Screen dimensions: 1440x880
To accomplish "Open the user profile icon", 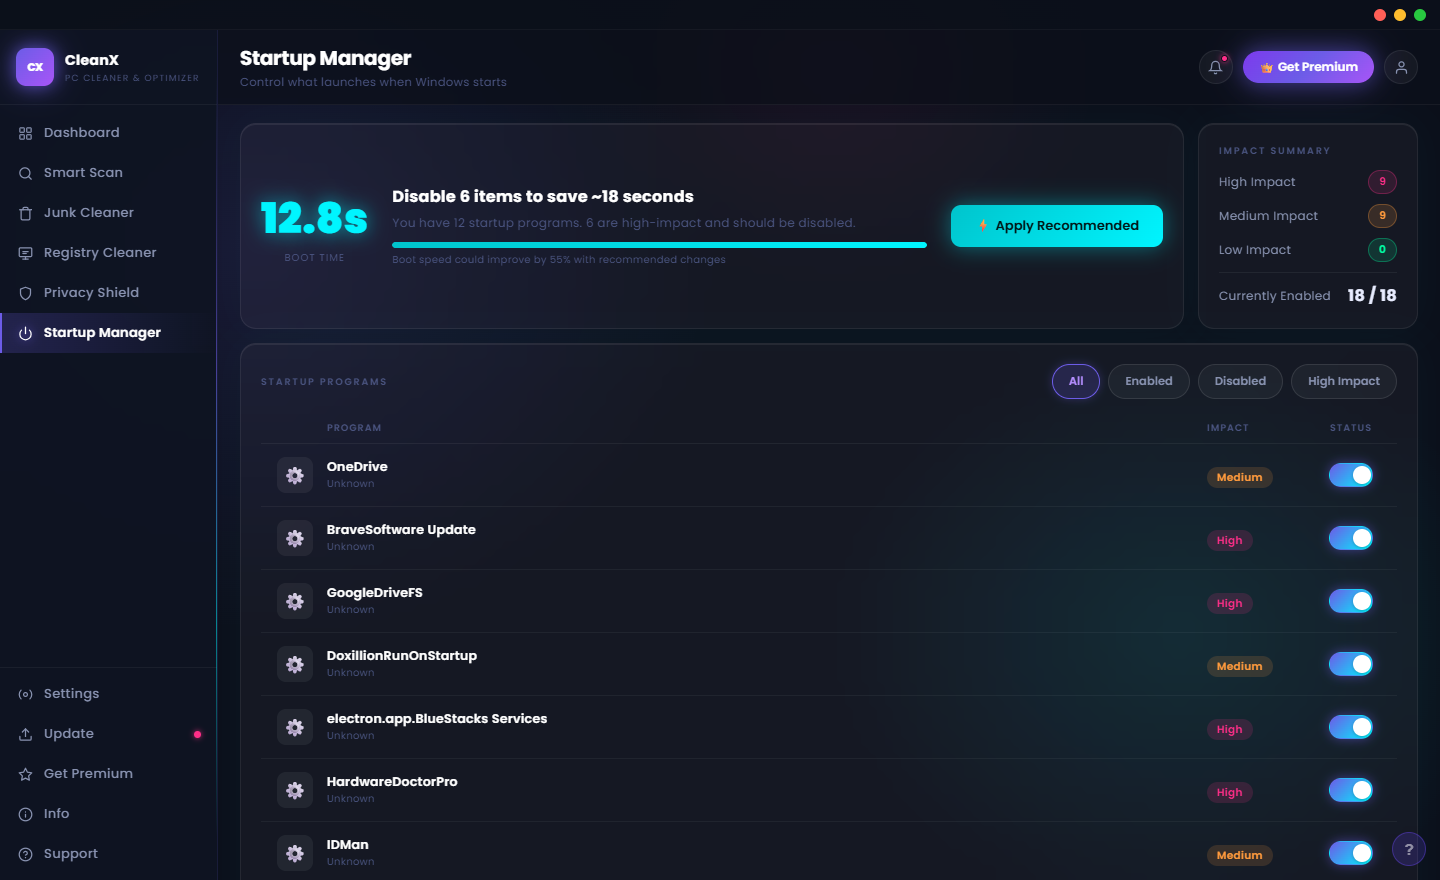I will pyautogui.click(x=1401, y=67).
